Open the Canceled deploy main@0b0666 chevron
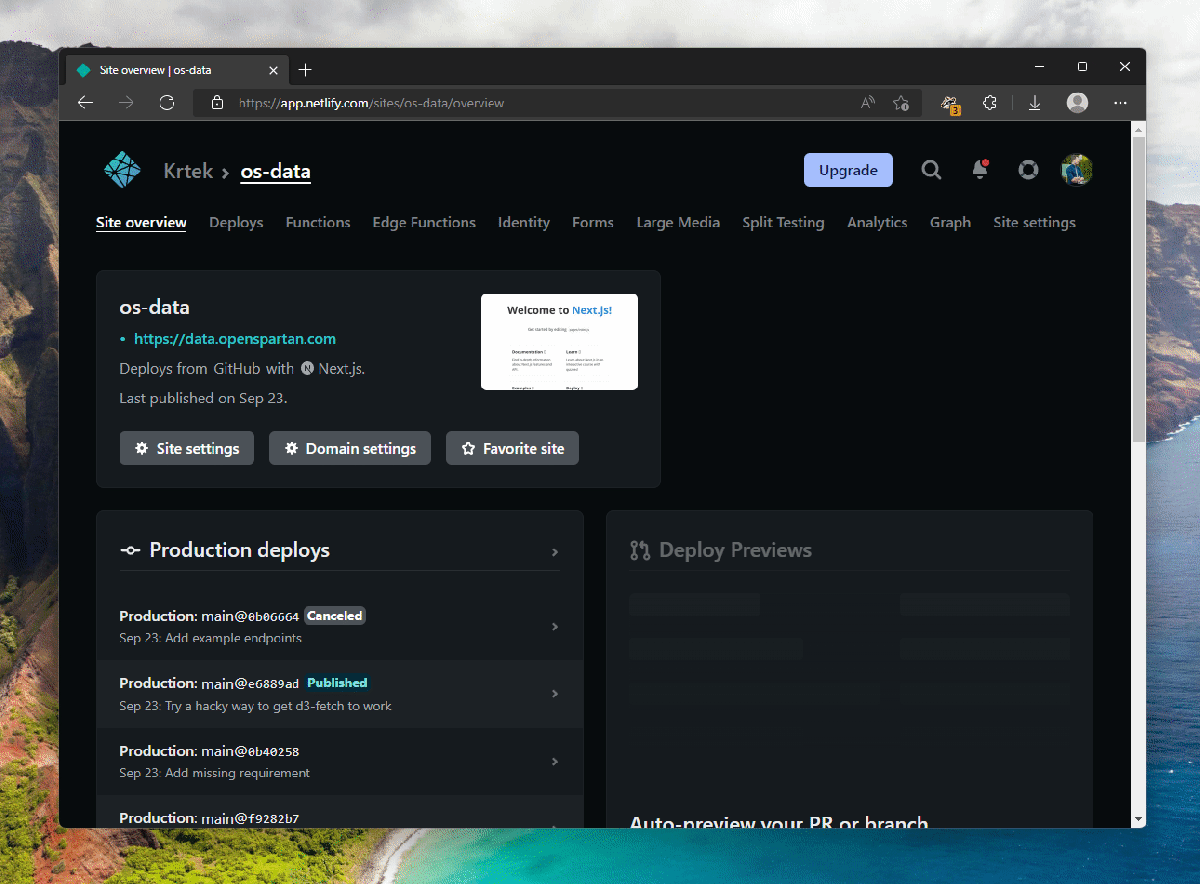Viewport: 1200px width, 884px height. click(555, 627)
